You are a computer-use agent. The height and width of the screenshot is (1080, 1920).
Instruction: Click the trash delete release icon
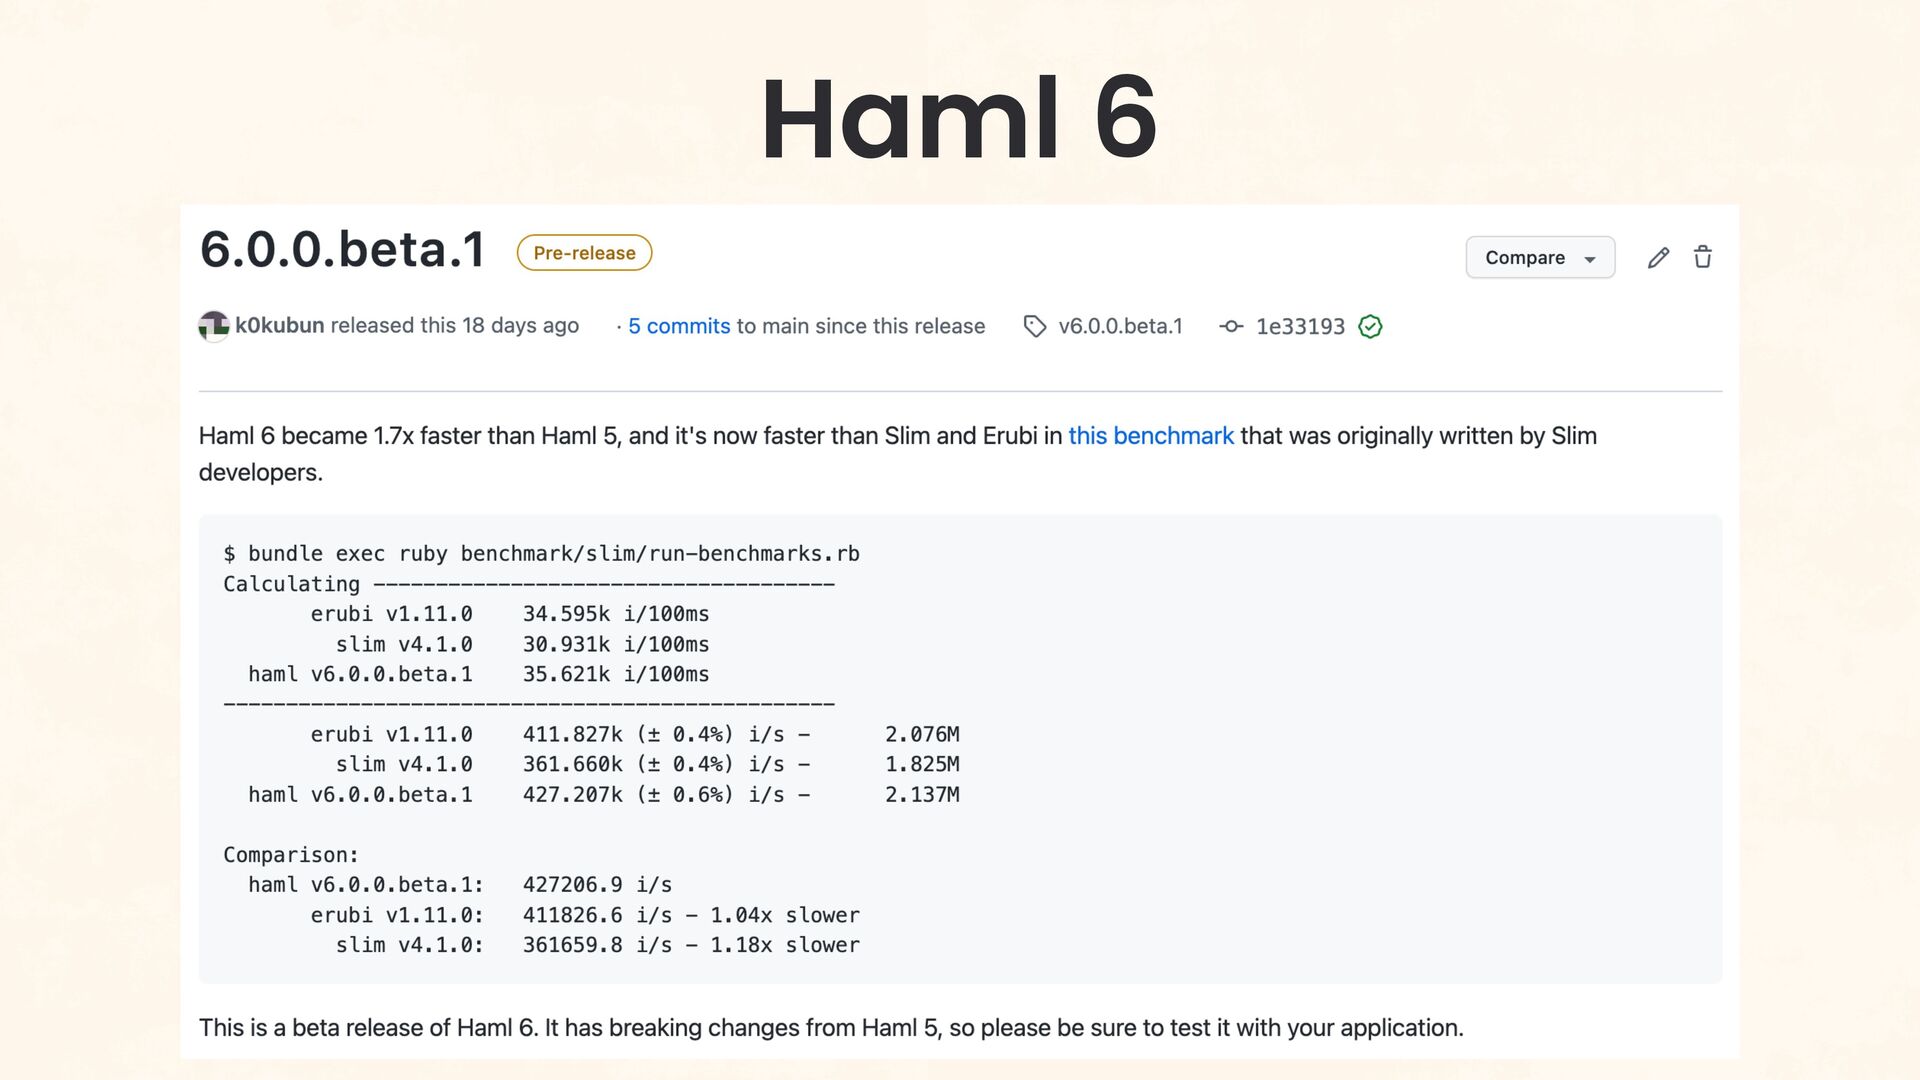pyautogui.click(x=1703, y=257)
